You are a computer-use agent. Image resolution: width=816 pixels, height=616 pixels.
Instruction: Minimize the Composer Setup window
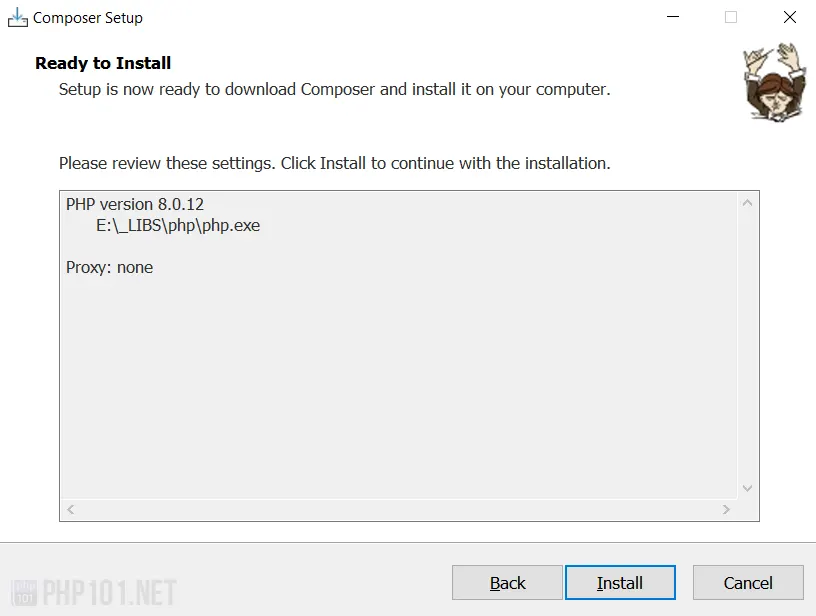(x=672, y=17)
